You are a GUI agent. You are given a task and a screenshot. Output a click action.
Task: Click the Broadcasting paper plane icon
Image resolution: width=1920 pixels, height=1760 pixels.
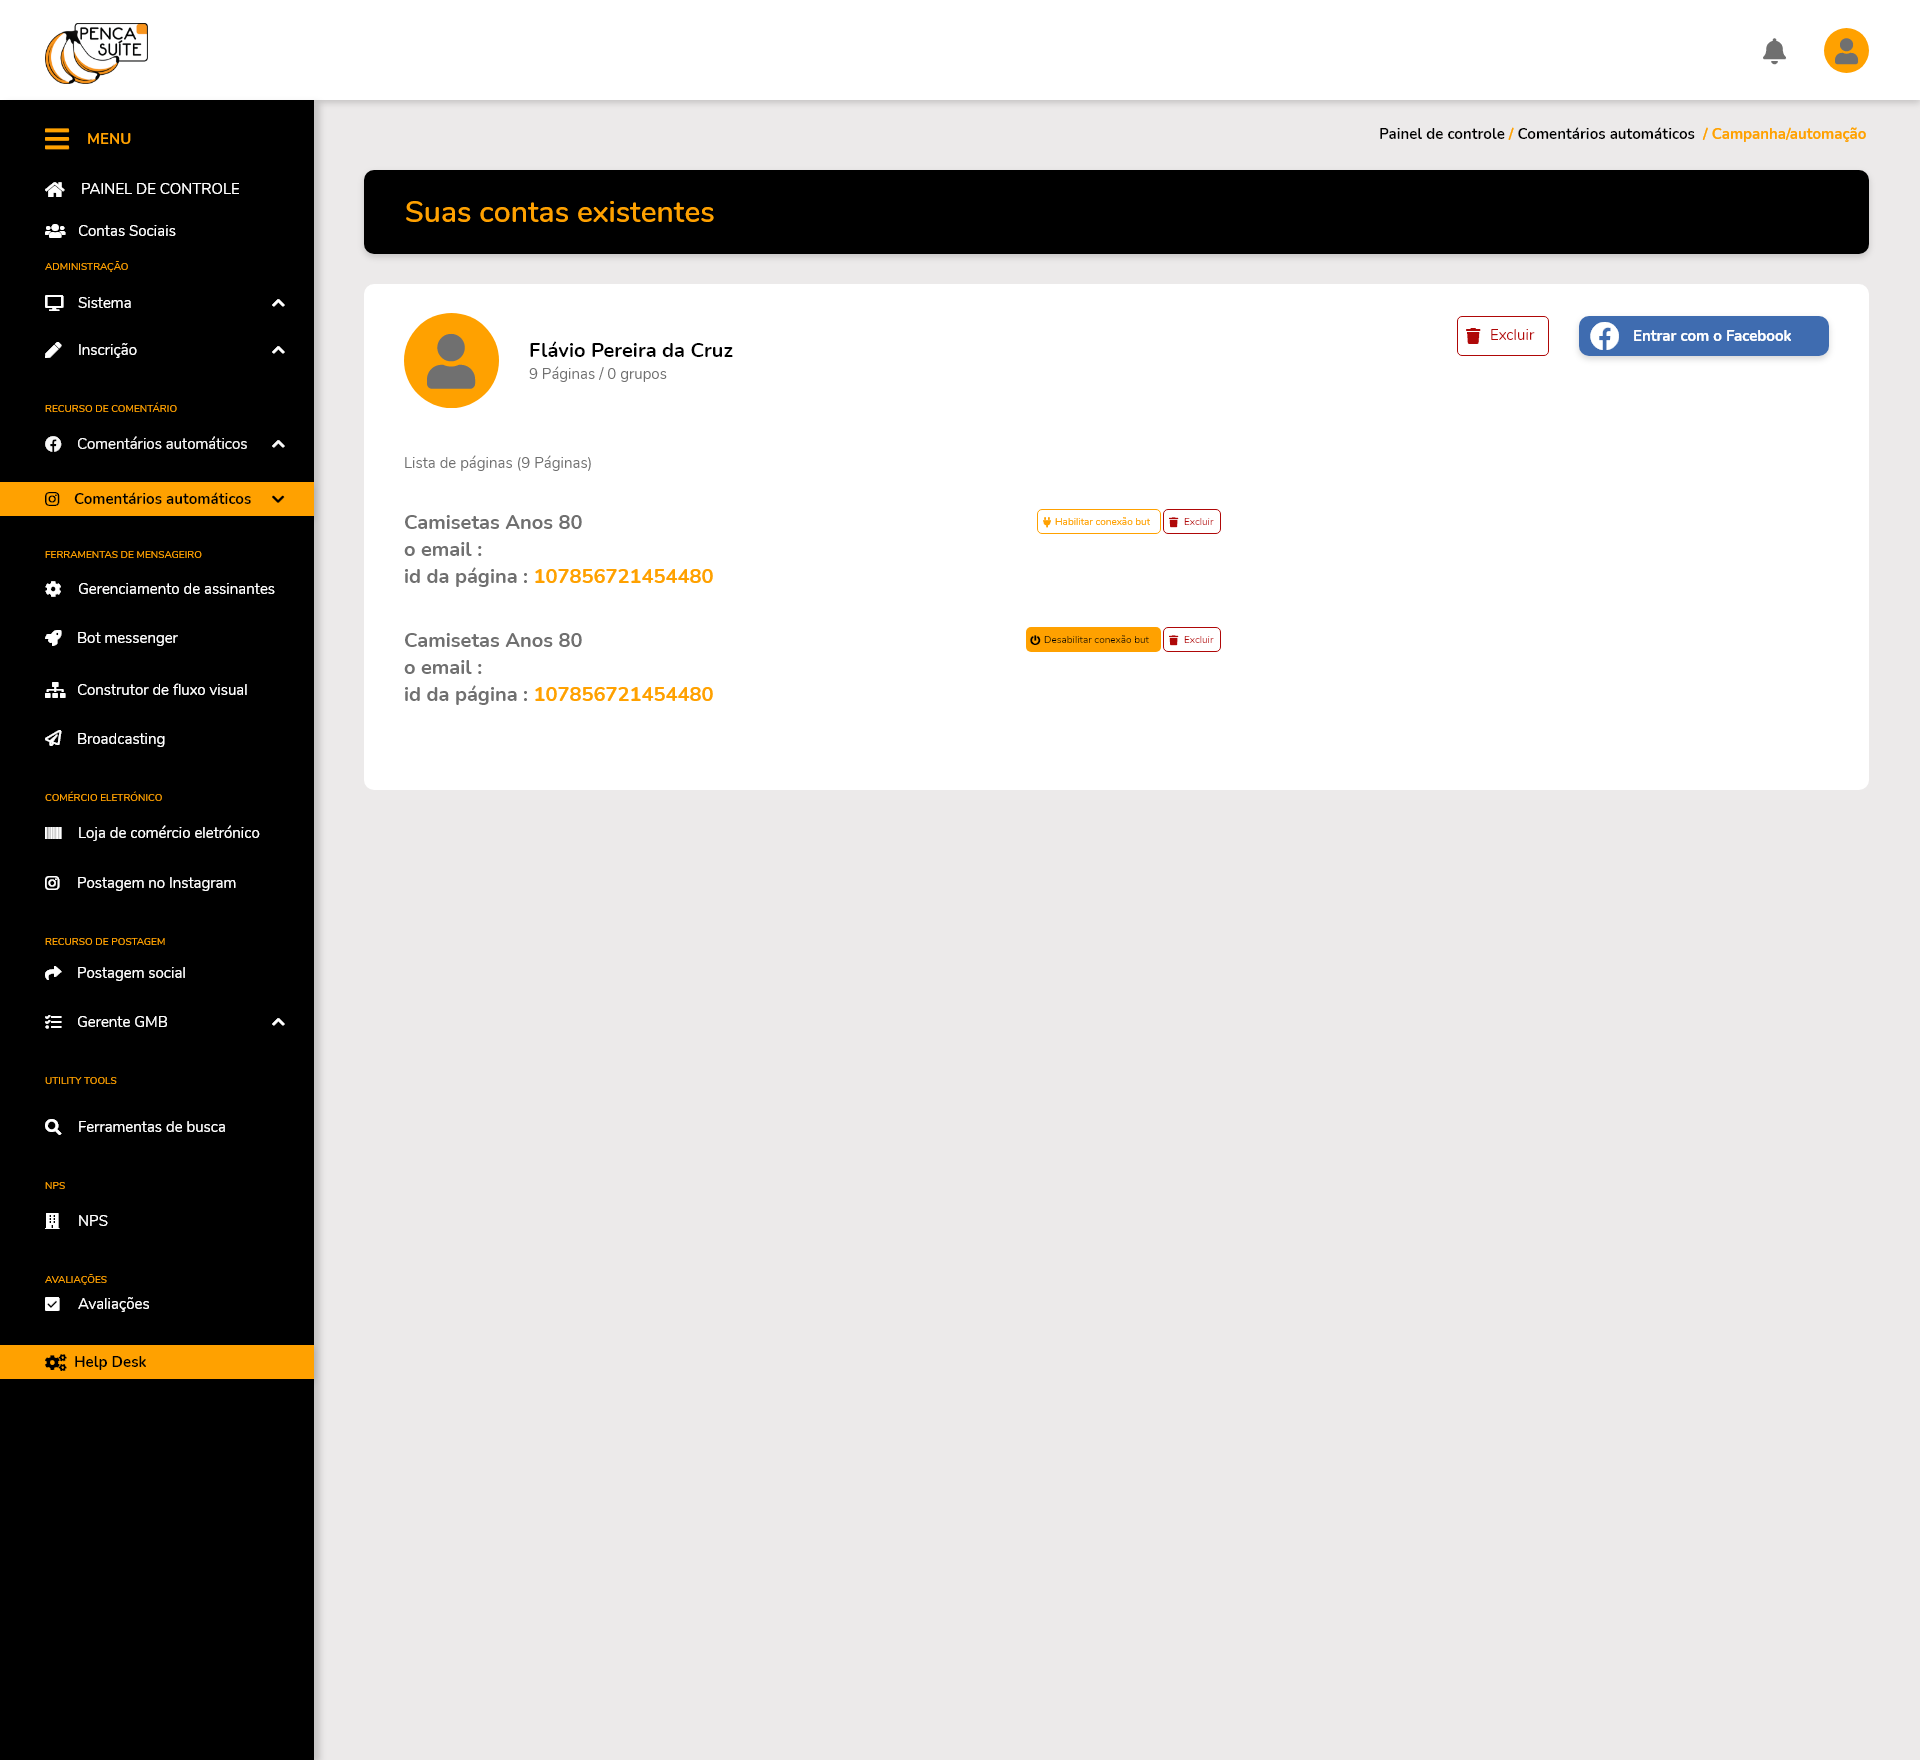(53, 739)
